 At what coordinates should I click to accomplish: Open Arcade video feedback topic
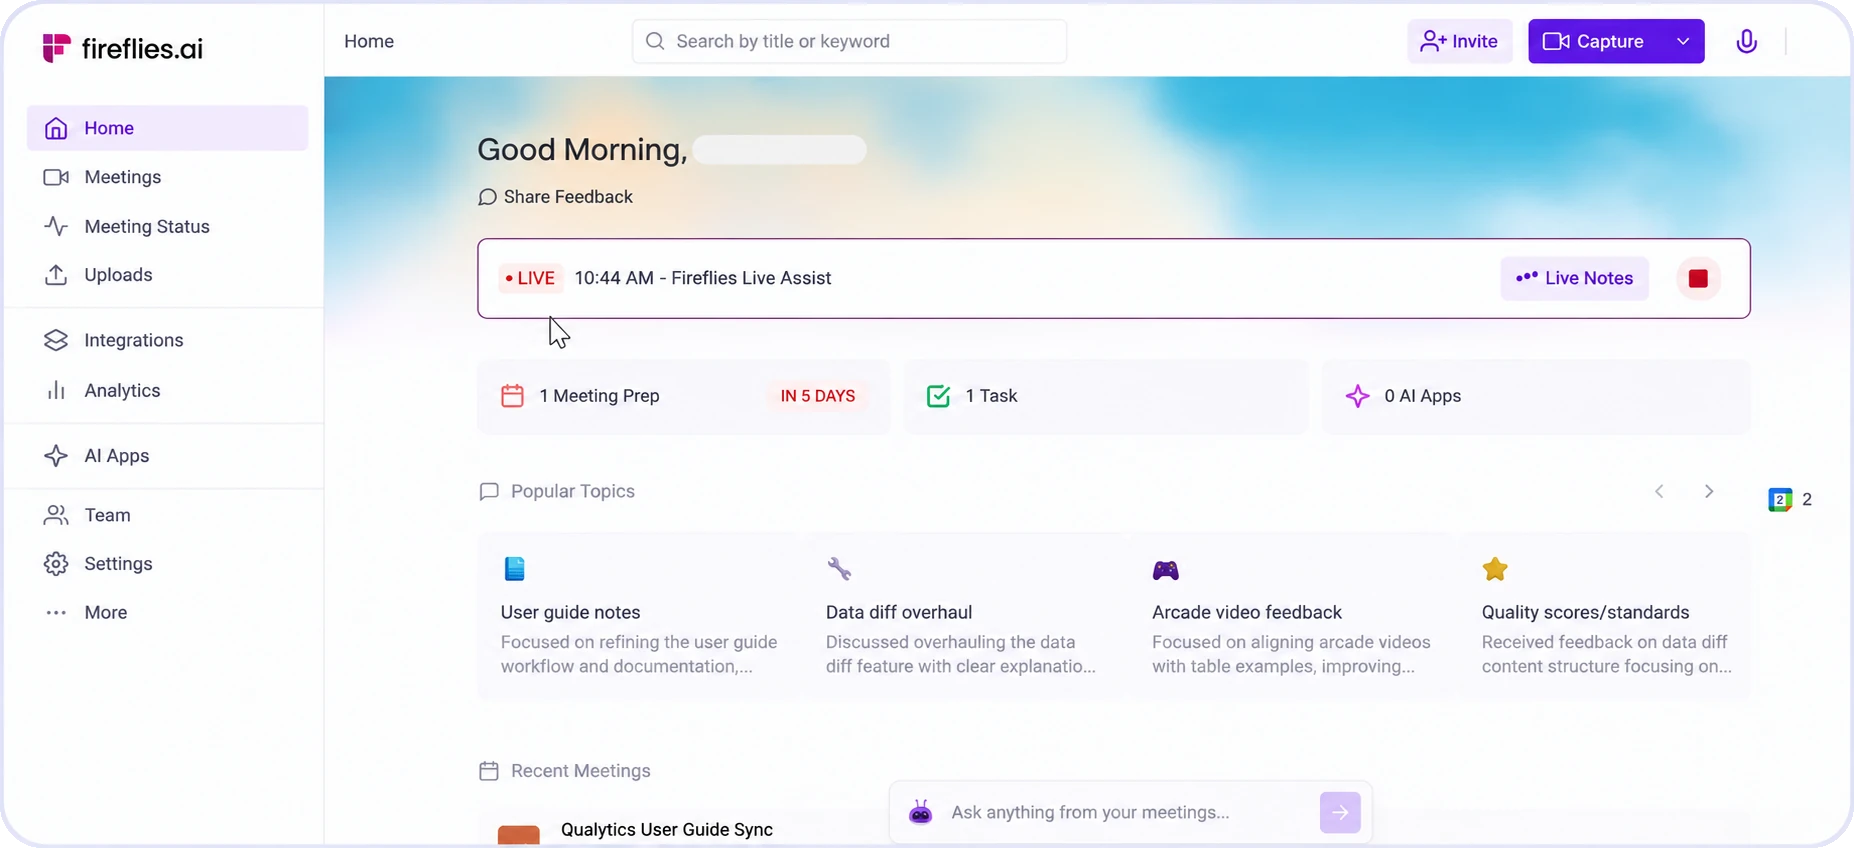pos(1290,615)
